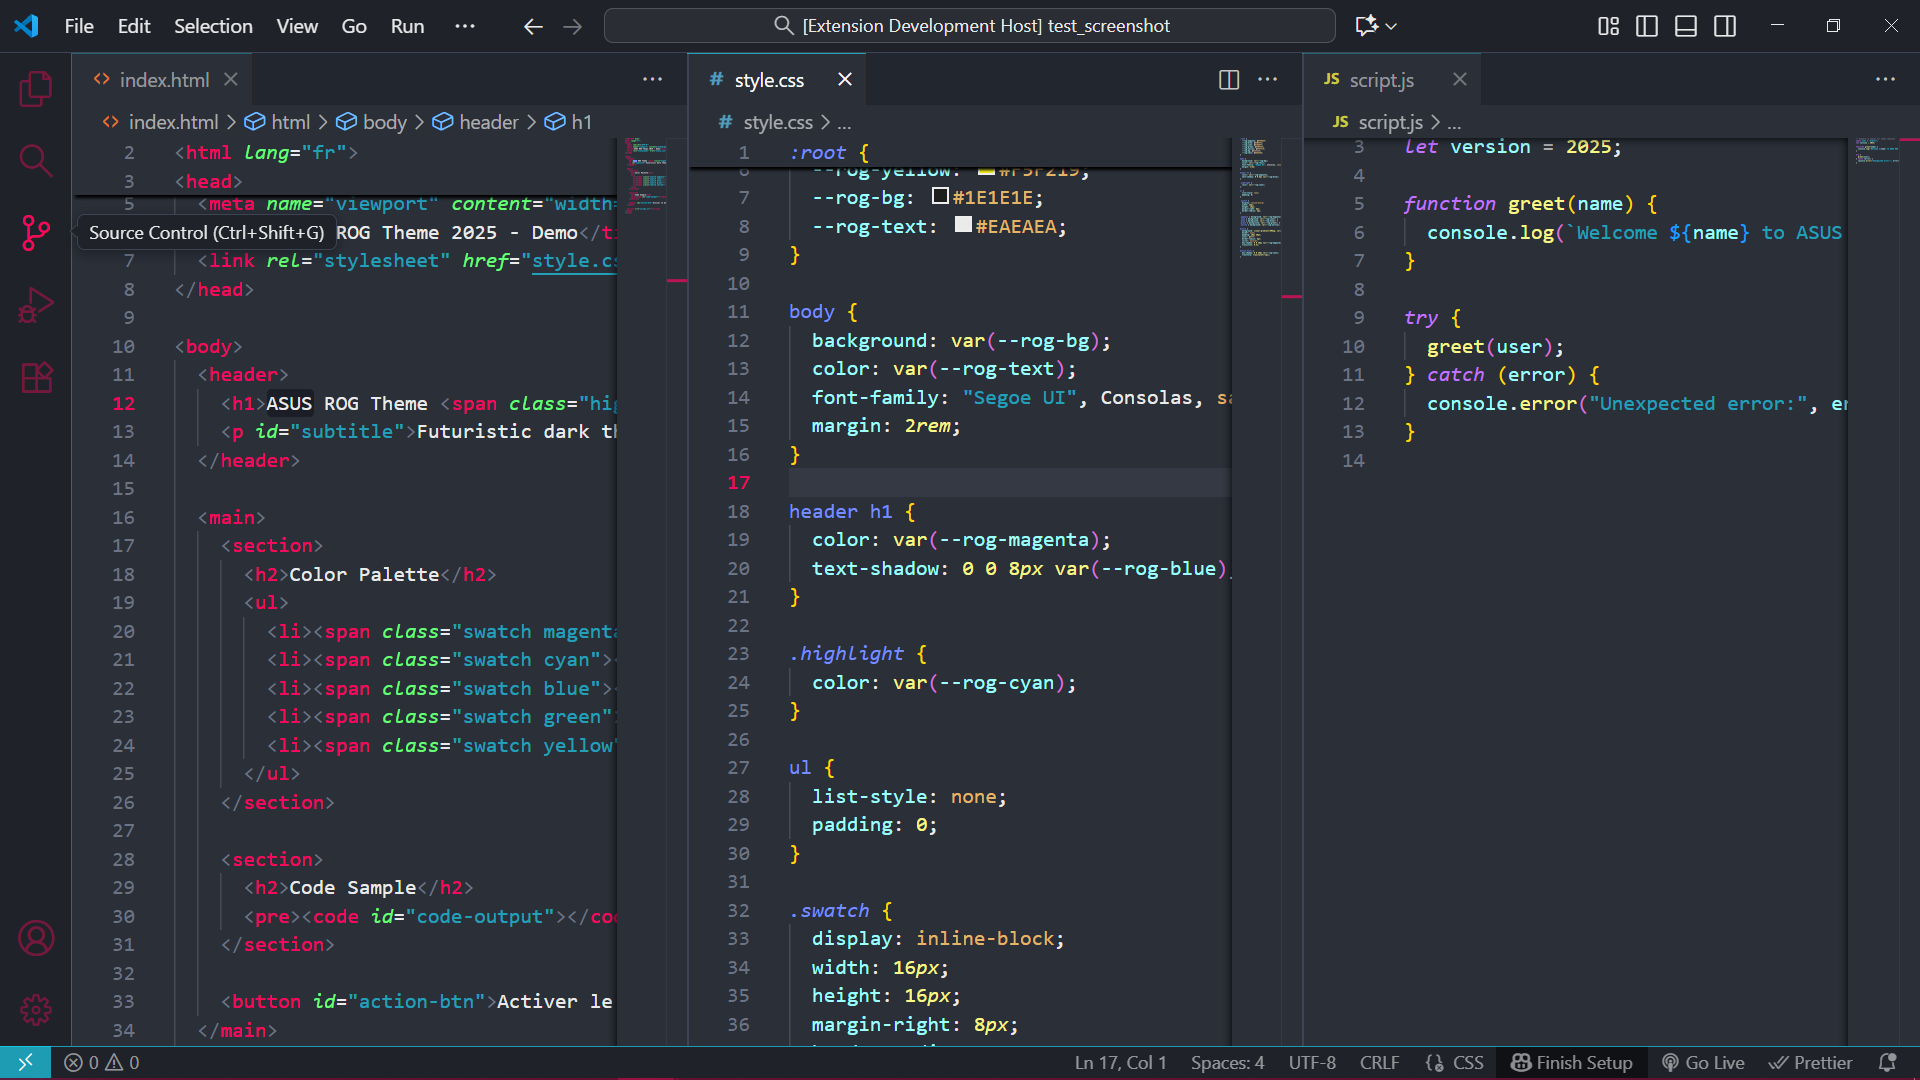Expand the overflow menu ellipsis in menu bar
The image size is (1920, 1080).
coord(465,26)
